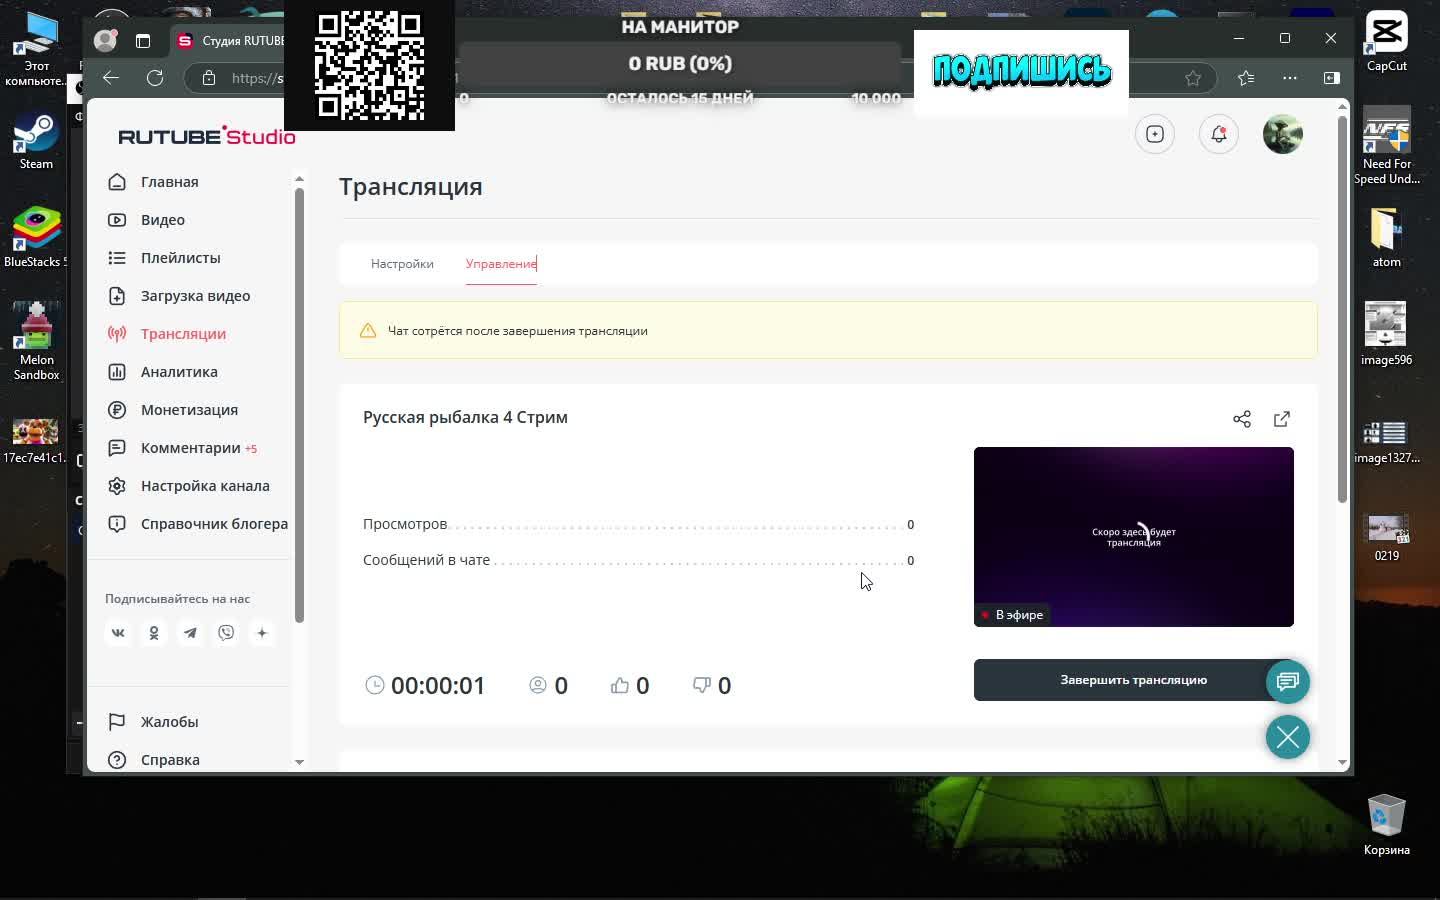Toggle the browser sidebar icon
Image resolution: width=1440 pixels, height=900 pixels.
click(1332, 78)
